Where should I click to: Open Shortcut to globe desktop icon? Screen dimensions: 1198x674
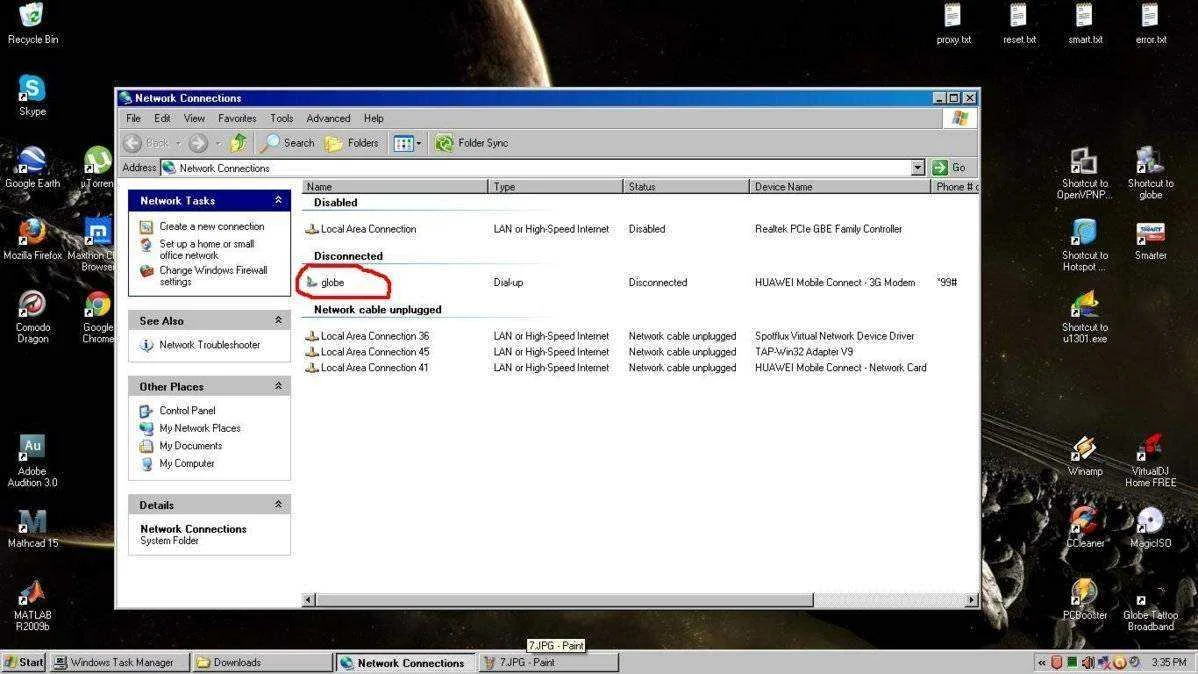tap(1151, 173)
